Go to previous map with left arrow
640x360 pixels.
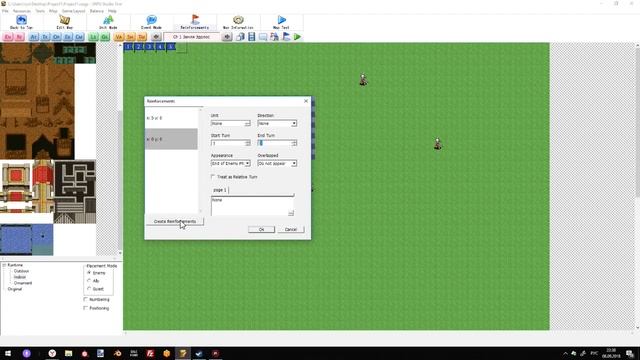156,37
